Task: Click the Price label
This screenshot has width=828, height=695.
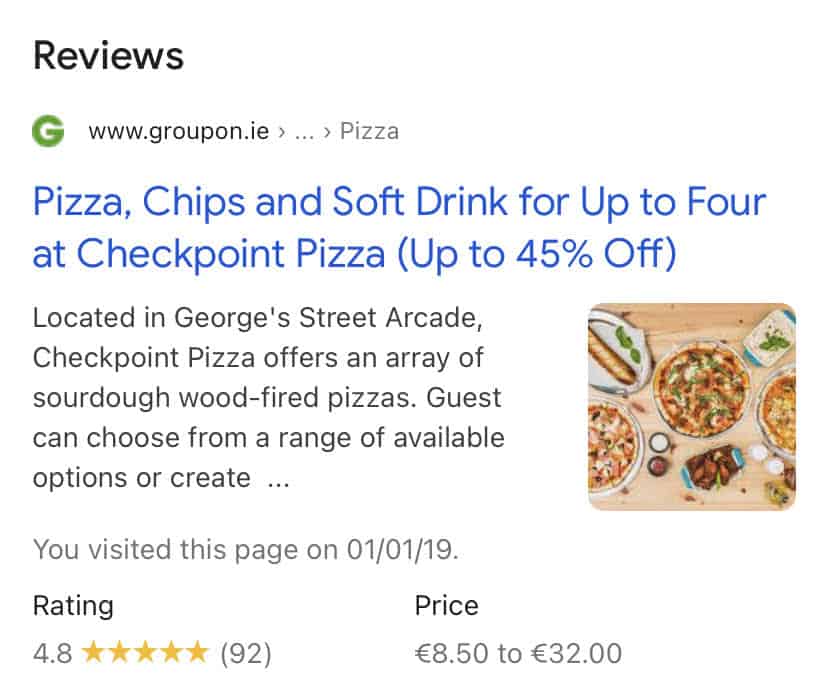Action: click(446, 605)
